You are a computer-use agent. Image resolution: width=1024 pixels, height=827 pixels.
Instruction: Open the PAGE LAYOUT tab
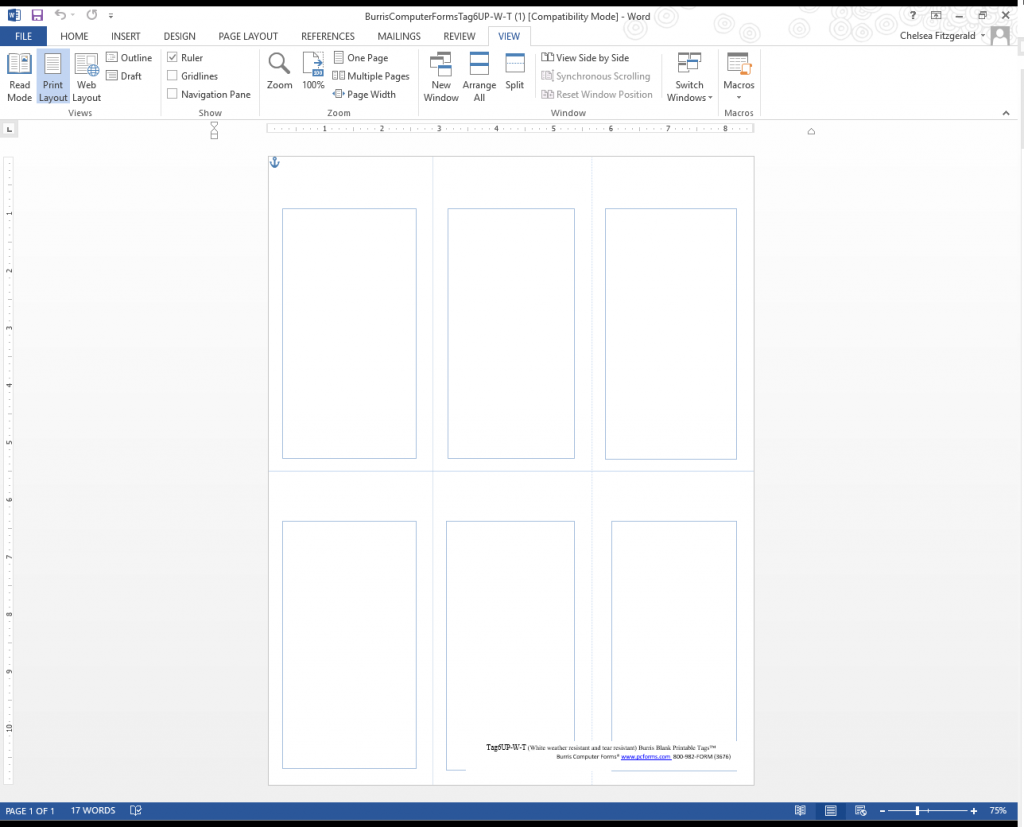248,37
